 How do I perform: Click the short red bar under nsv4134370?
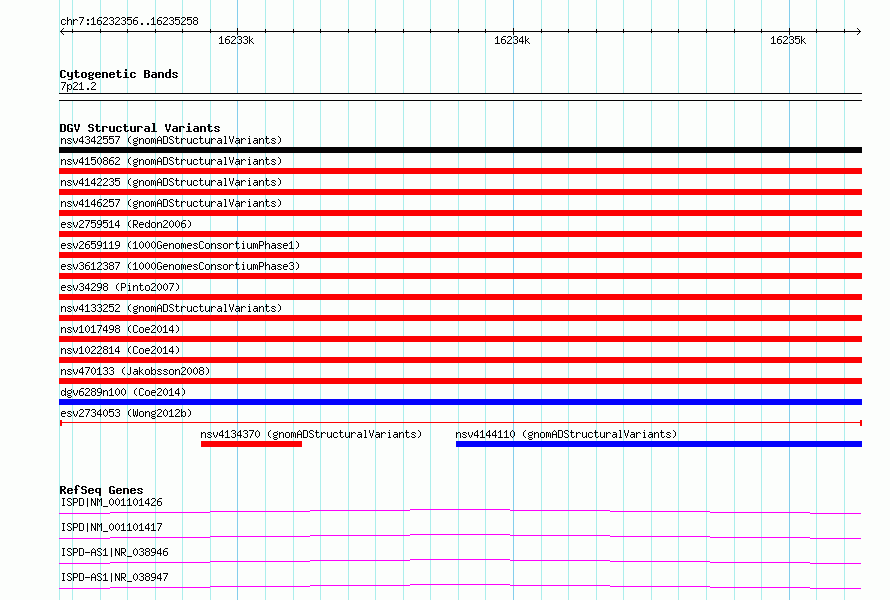251,444
